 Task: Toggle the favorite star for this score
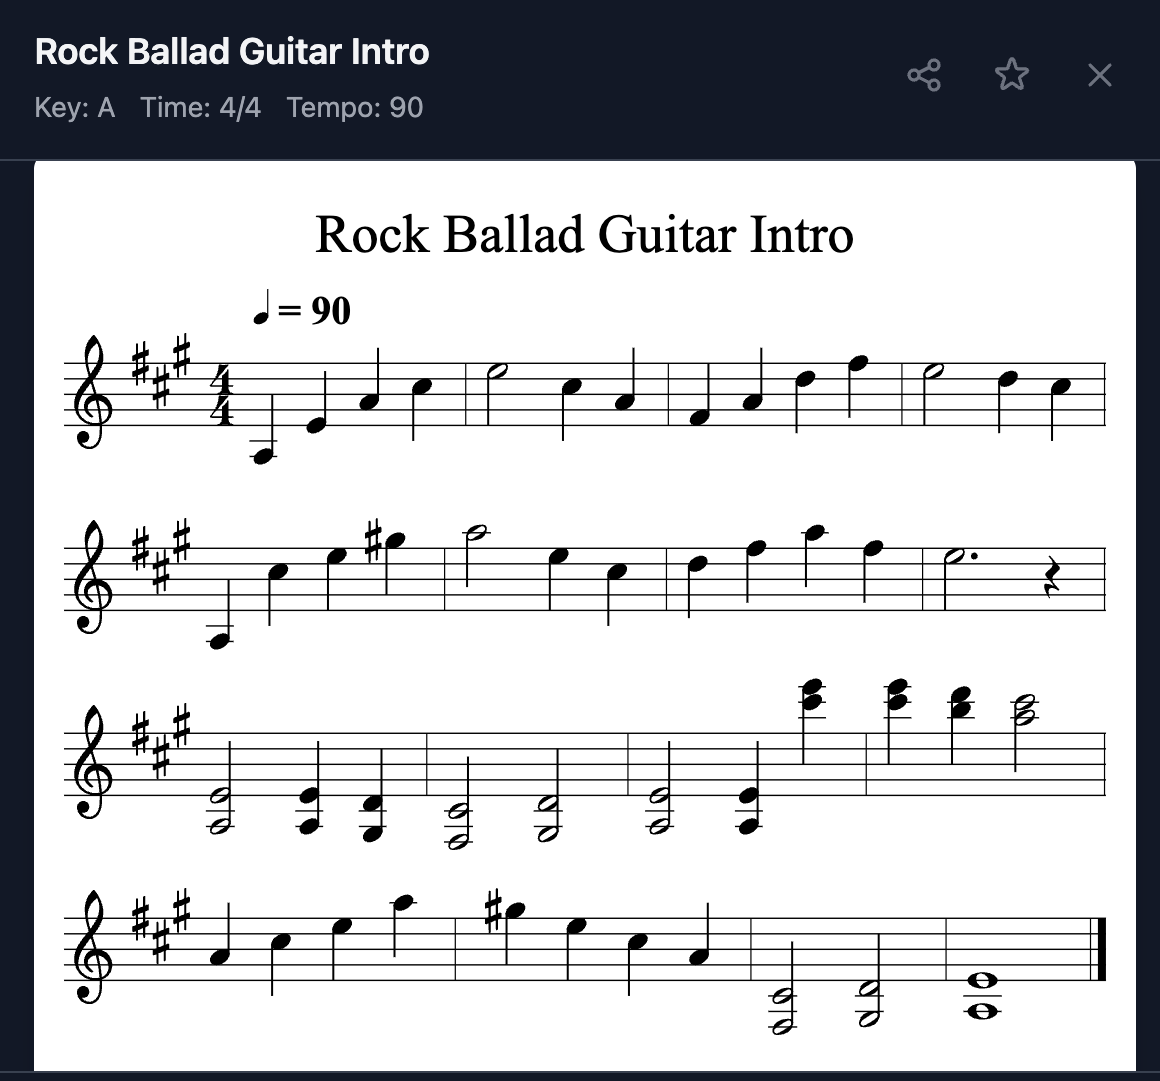pyautogui.click(x=1011, y=74)
